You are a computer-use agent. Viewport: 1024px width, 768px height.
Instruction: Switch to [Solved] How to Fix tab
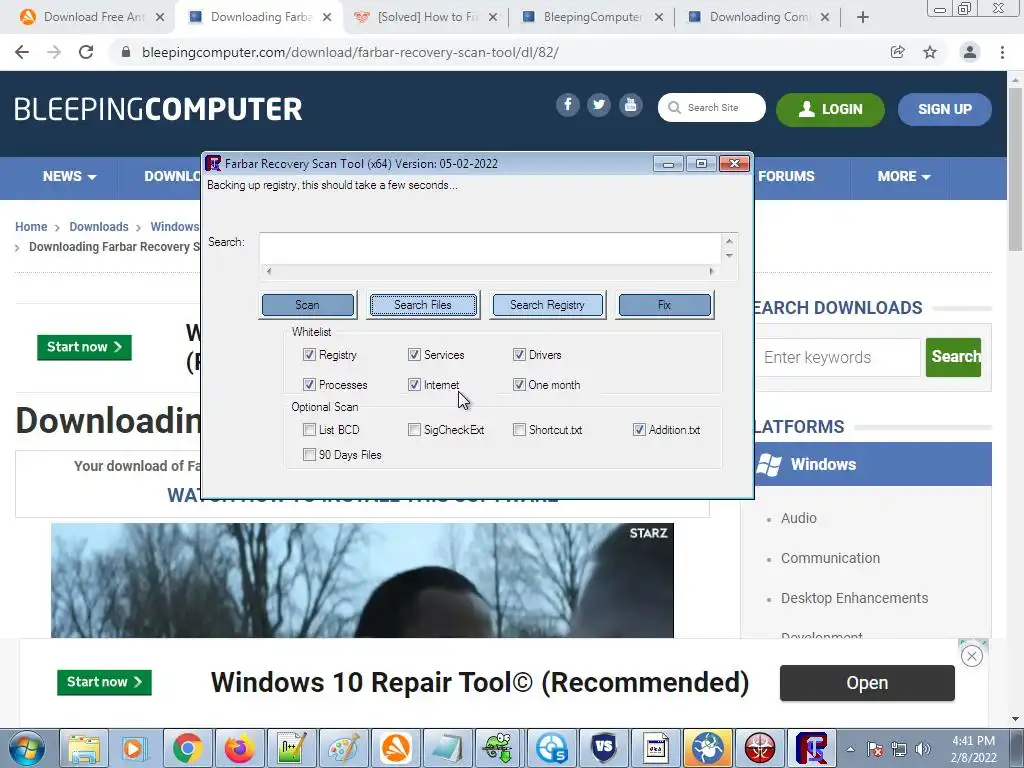click(426, 17)
